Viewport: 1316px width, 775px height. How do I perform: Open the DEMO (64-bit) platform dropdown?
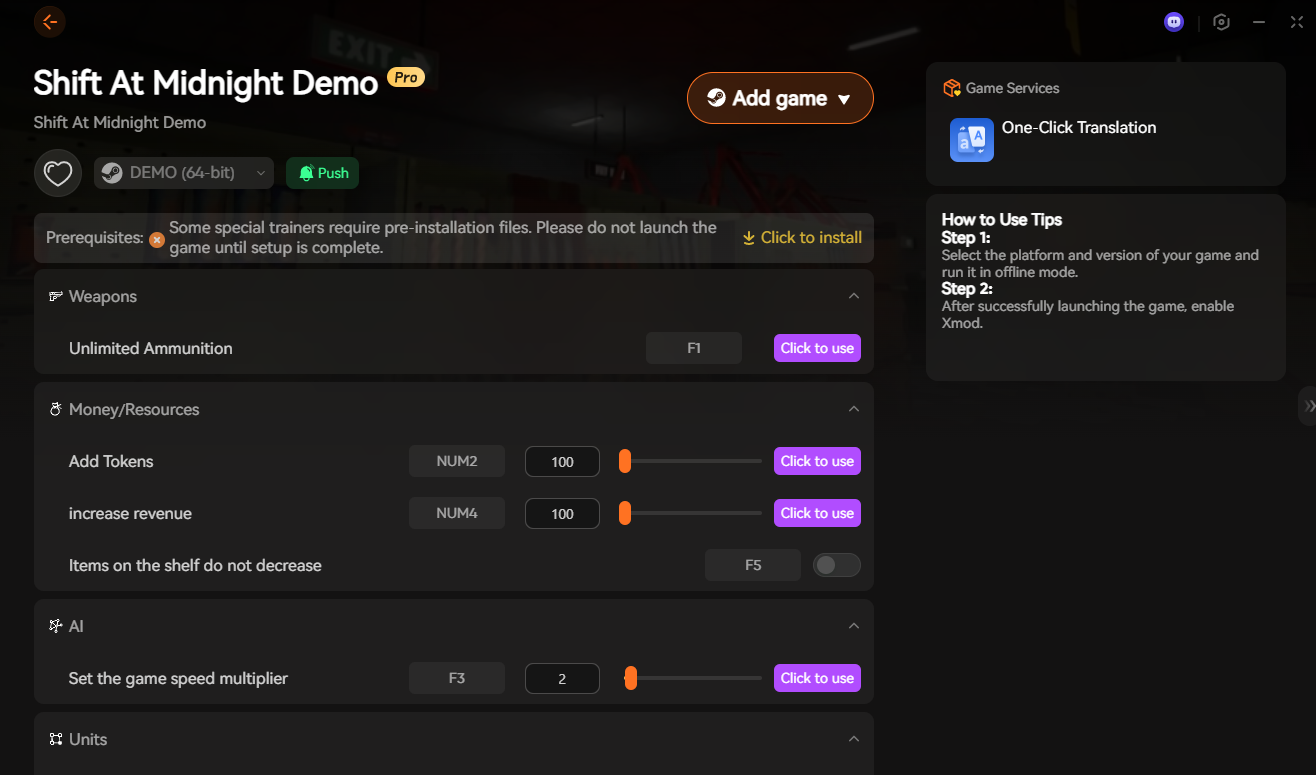185,173
